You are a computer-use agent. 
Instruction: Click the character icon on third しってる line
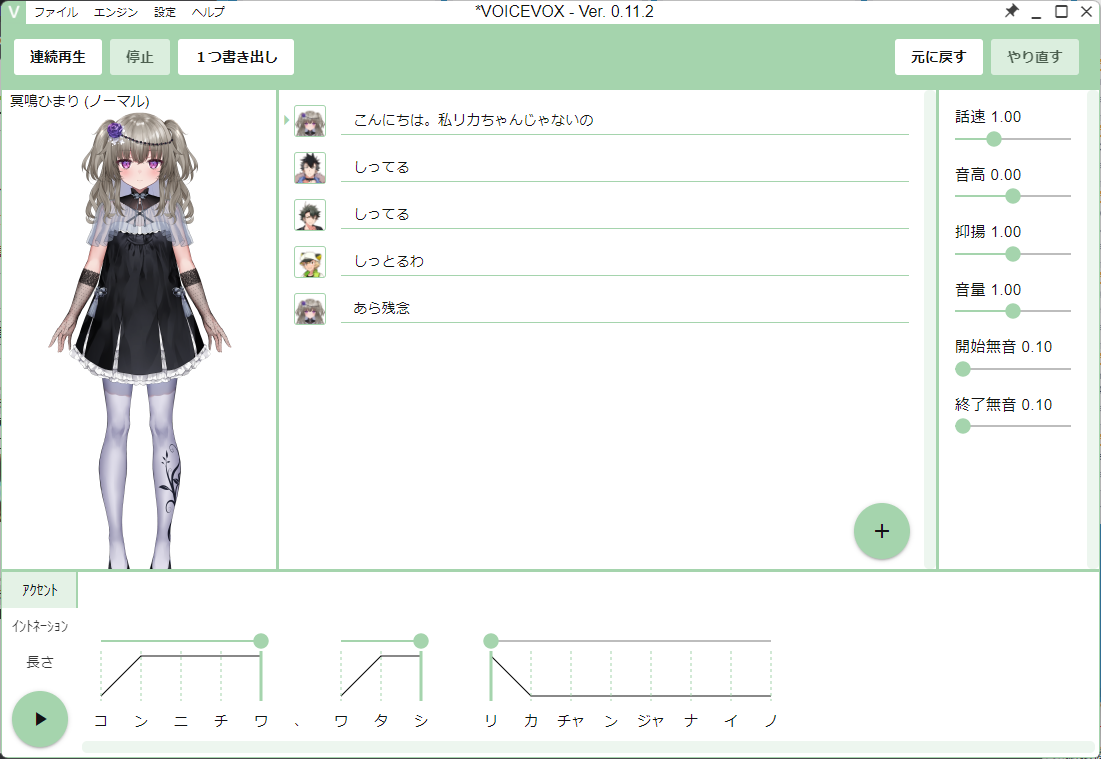tap(310, 214)
